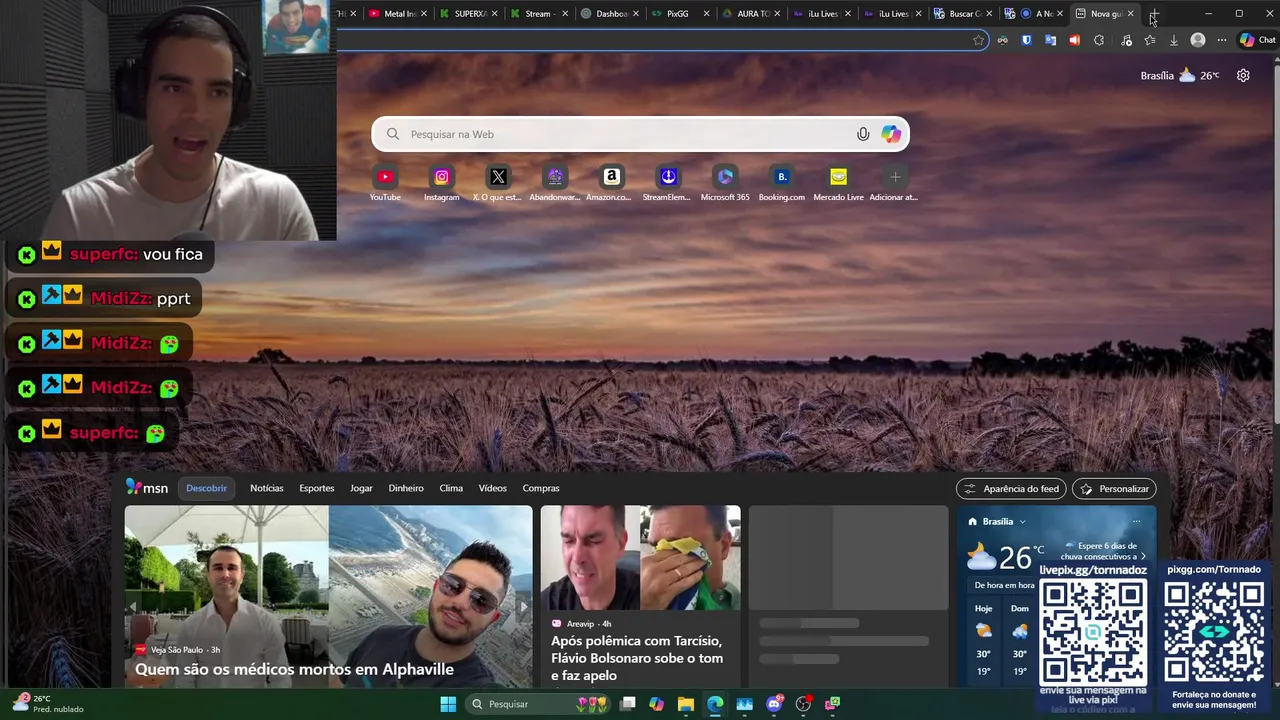Open the Mercado Livre quick link

point(838,183)
